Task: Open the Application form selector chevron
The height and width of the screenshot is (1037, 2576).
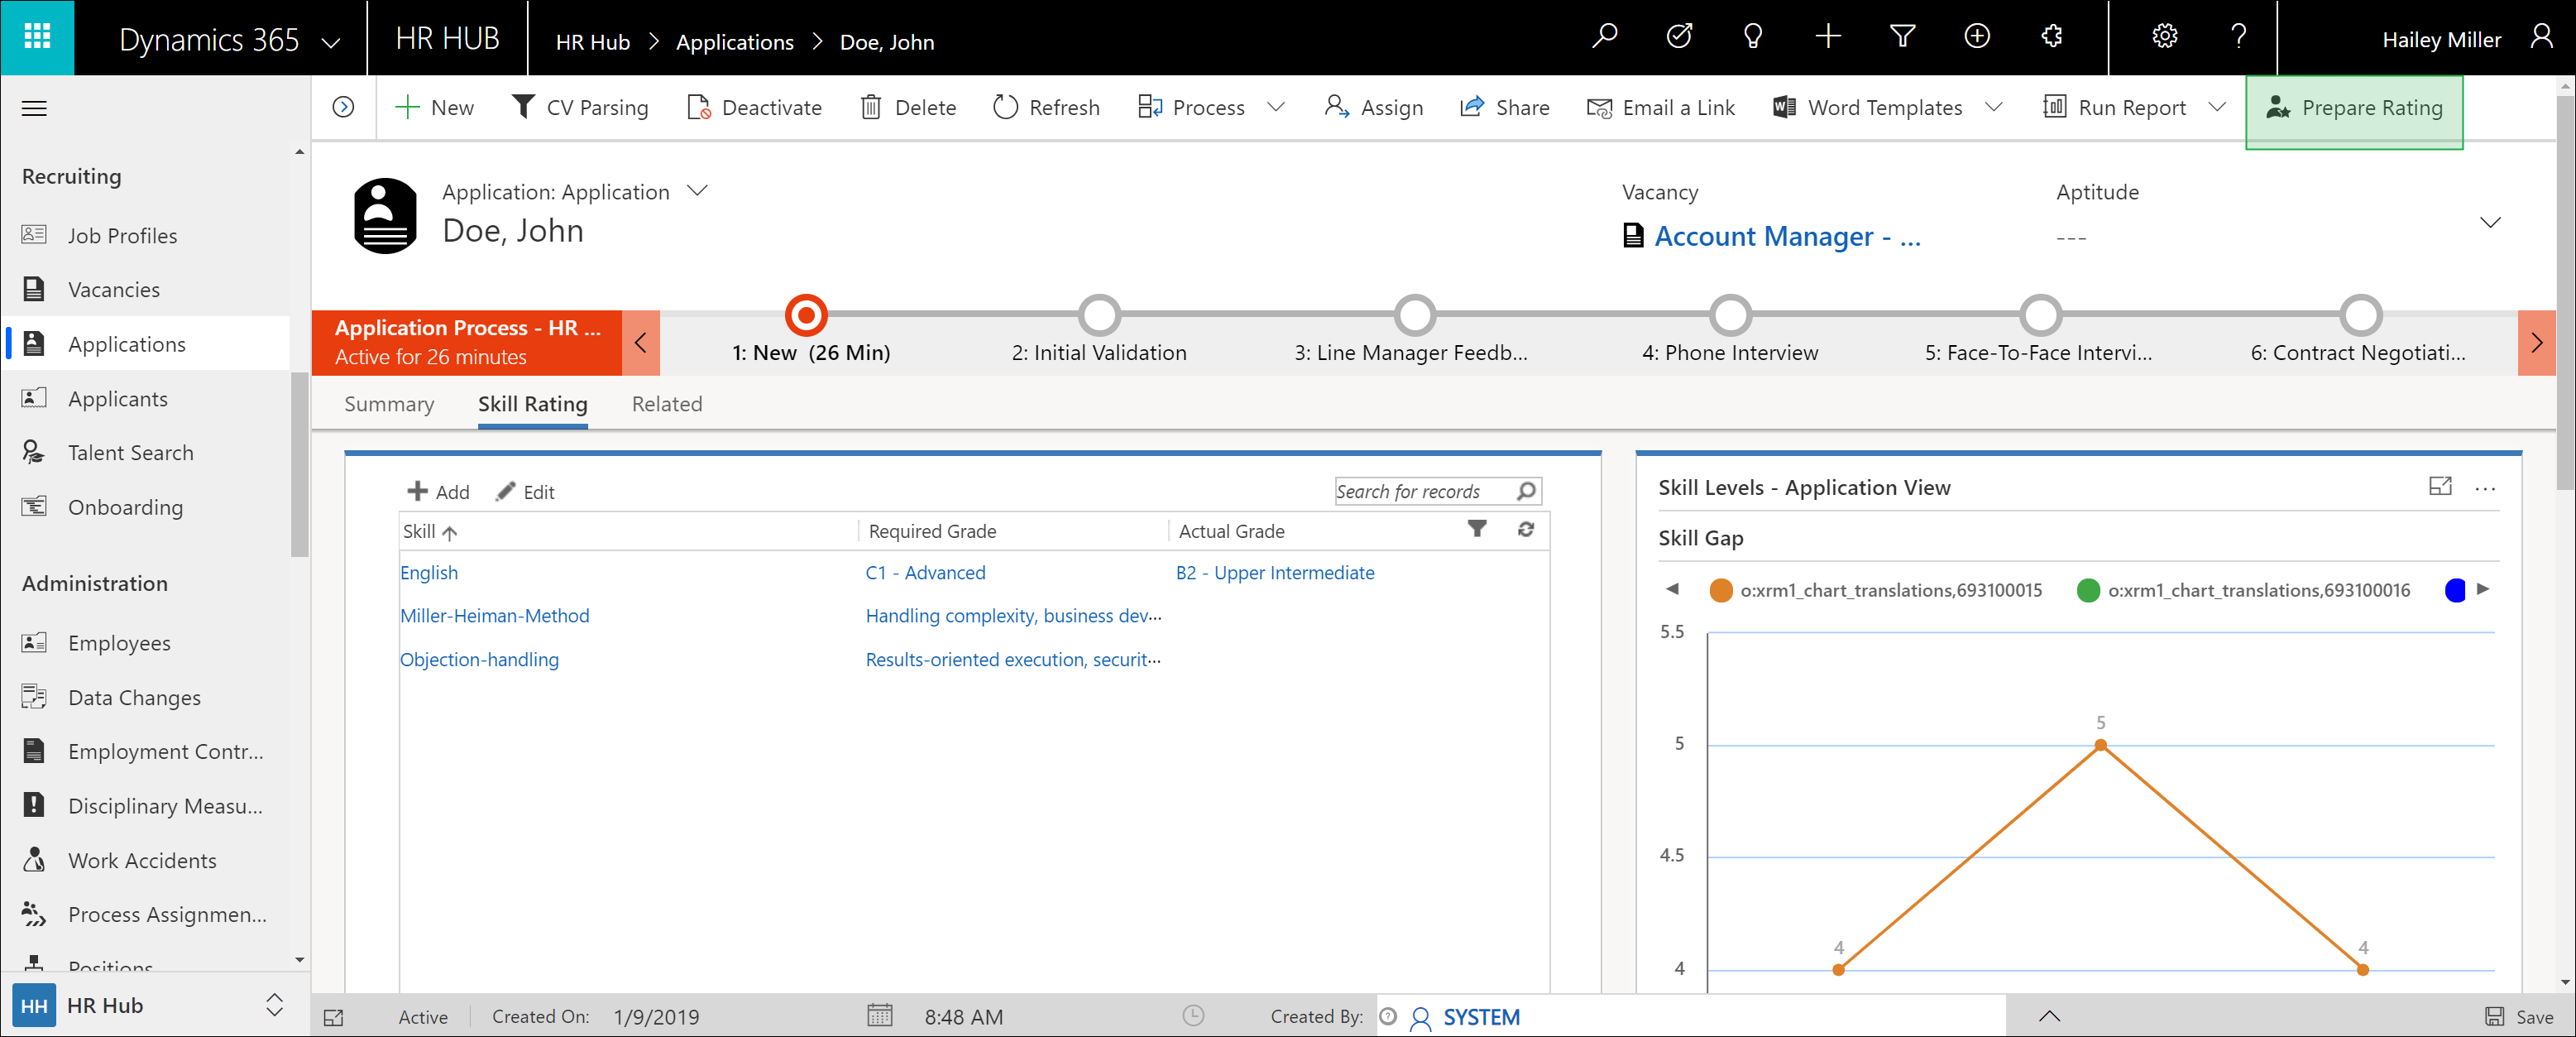Action: (x=697, y=190)
